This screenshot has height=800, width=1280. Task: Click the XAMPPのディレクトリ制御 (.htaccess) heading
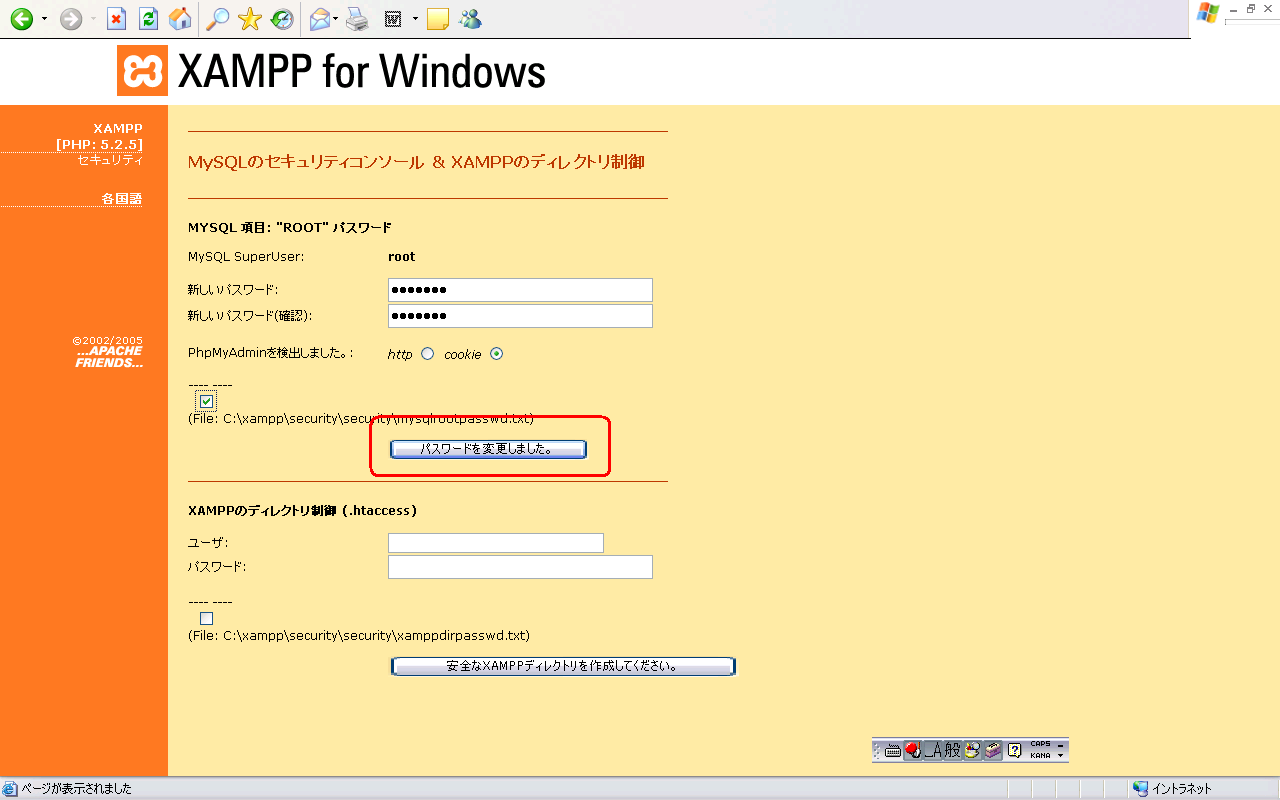(x=302, y=510)
